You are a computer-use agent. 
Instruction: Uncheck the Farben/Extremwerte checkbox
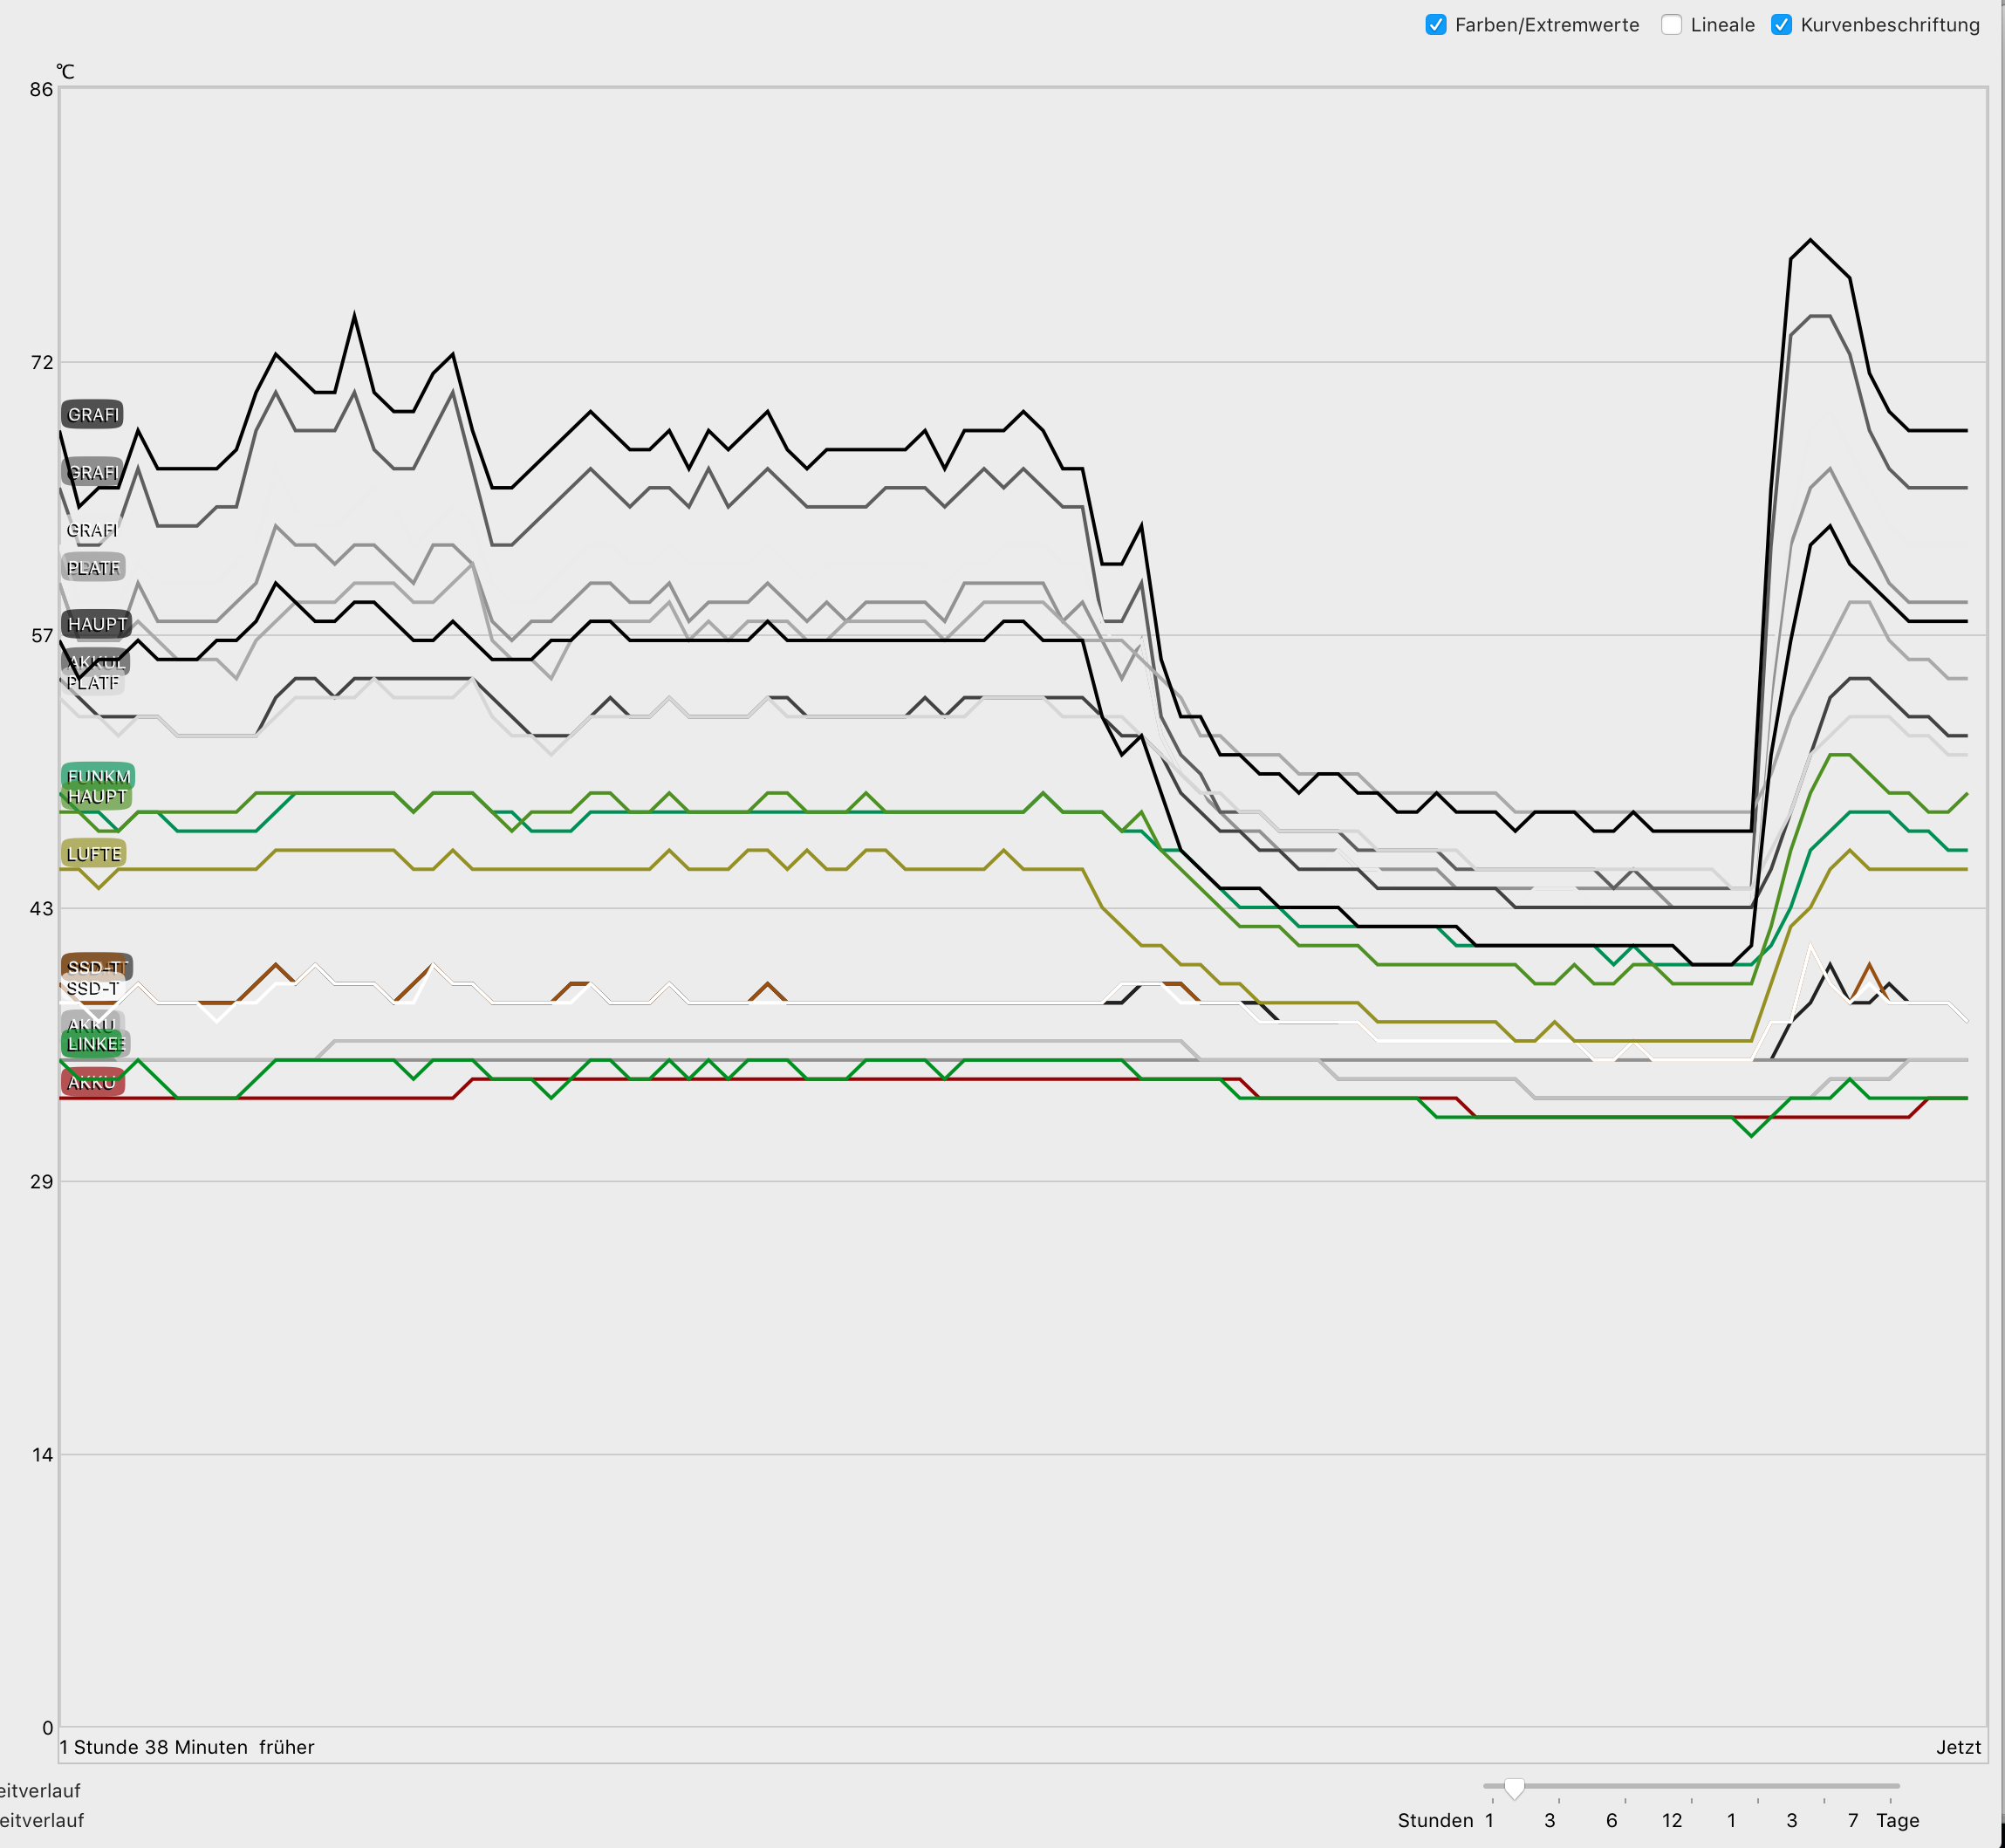coord(1435,25)
